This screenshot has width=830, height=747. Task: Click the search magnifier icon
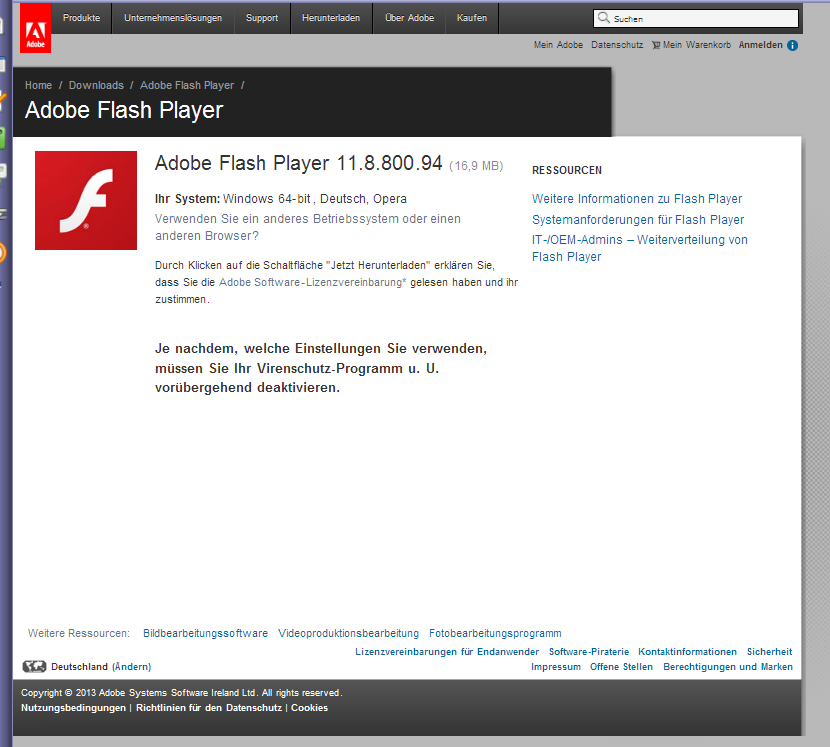pos(603,18)
